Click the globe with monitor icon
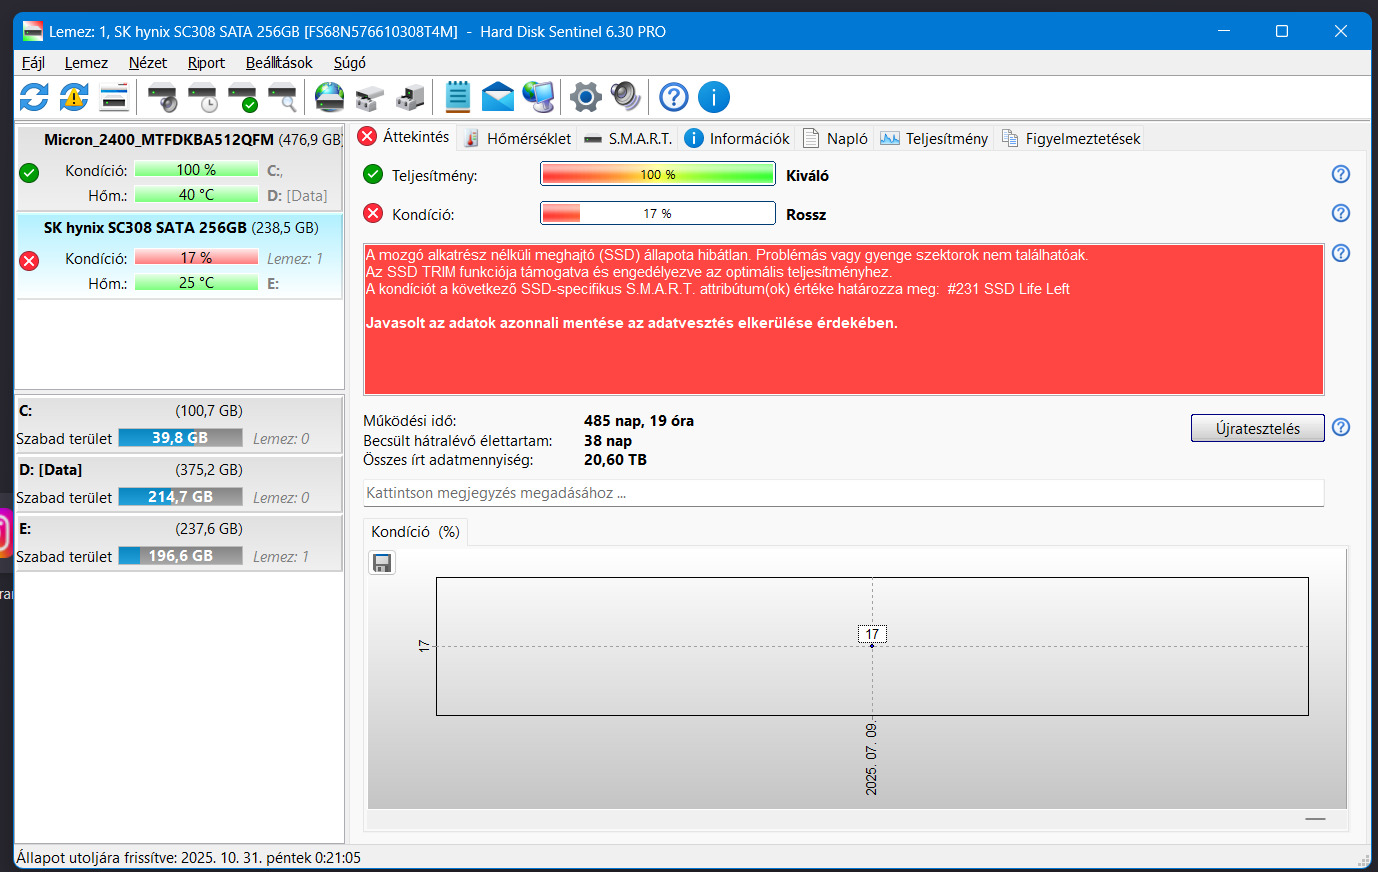 click(538, 97)
